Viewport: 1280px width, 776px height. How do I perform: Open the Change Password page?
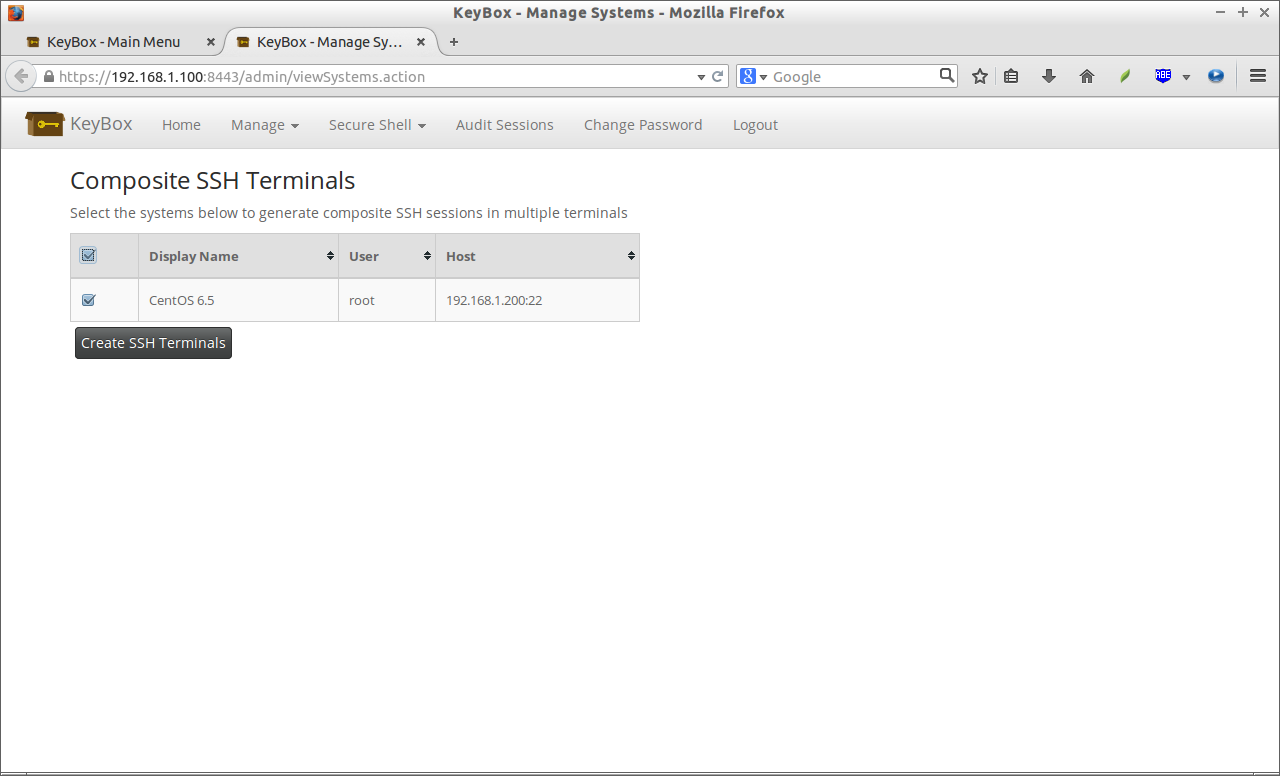click(643, 125)
